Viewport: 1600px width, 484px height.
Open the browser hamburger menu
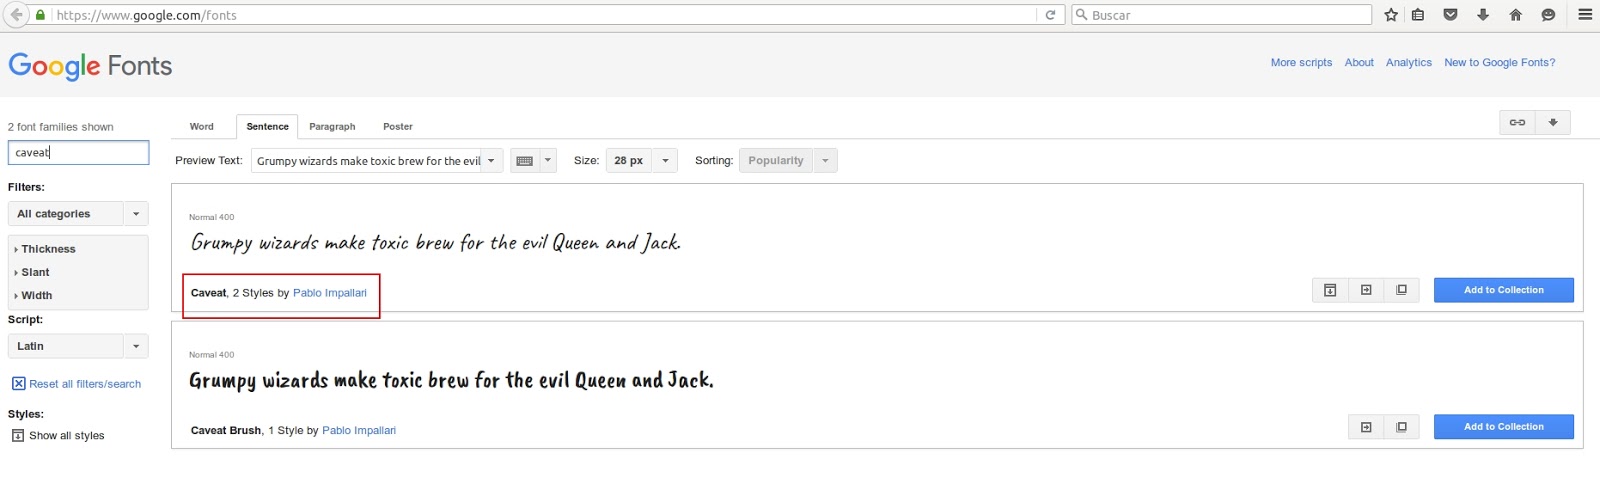[x=1585, y=15]
